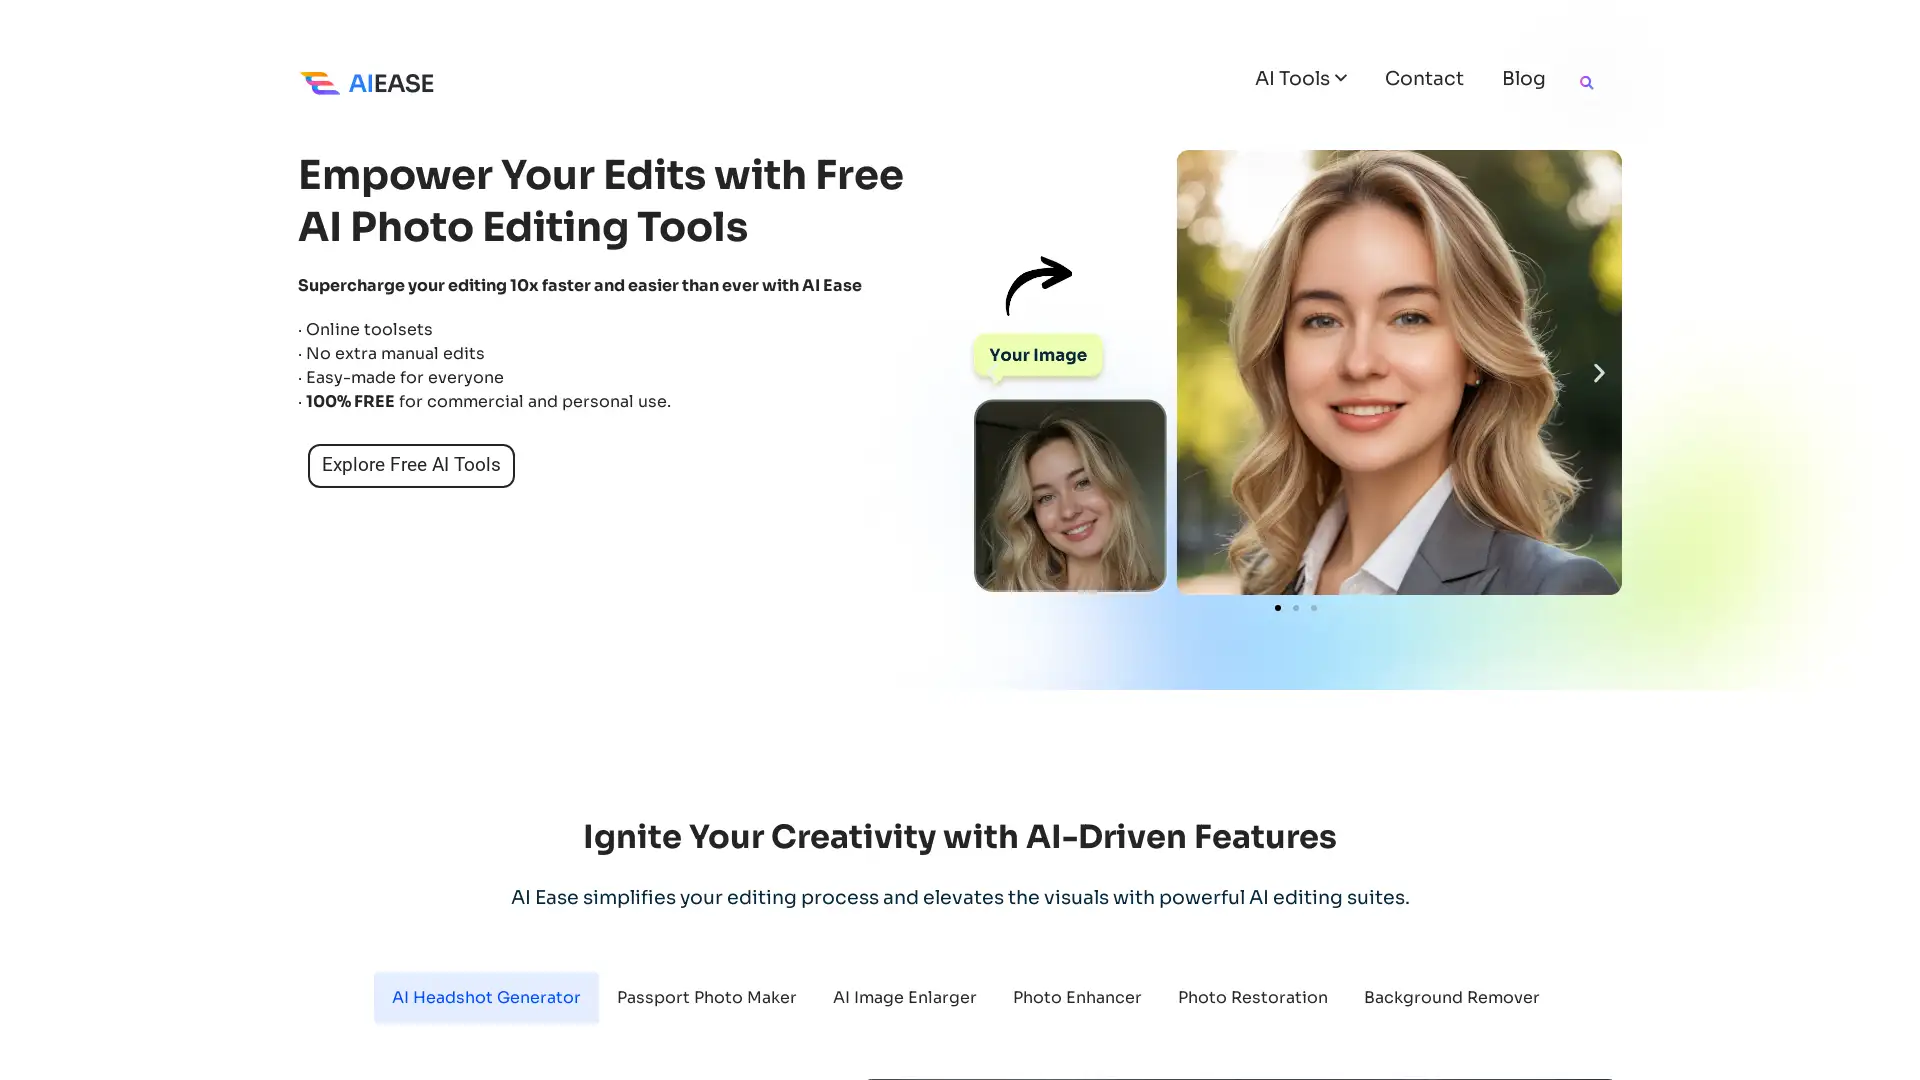Click the right carousel navigation arrow

(x=1601, y=372)
